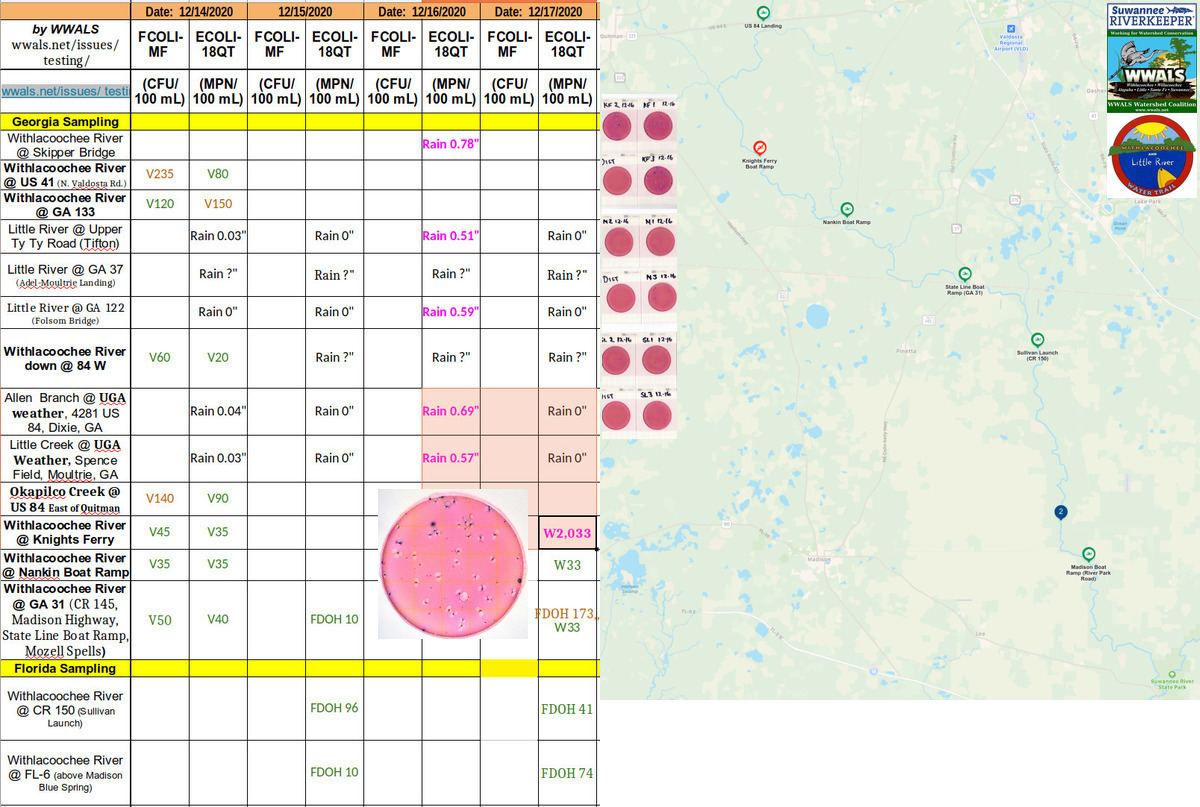Select the 'V235' cell for US 41
Image resolution: width=1200 pixels, height=807 pixels.
pos(160,174)
